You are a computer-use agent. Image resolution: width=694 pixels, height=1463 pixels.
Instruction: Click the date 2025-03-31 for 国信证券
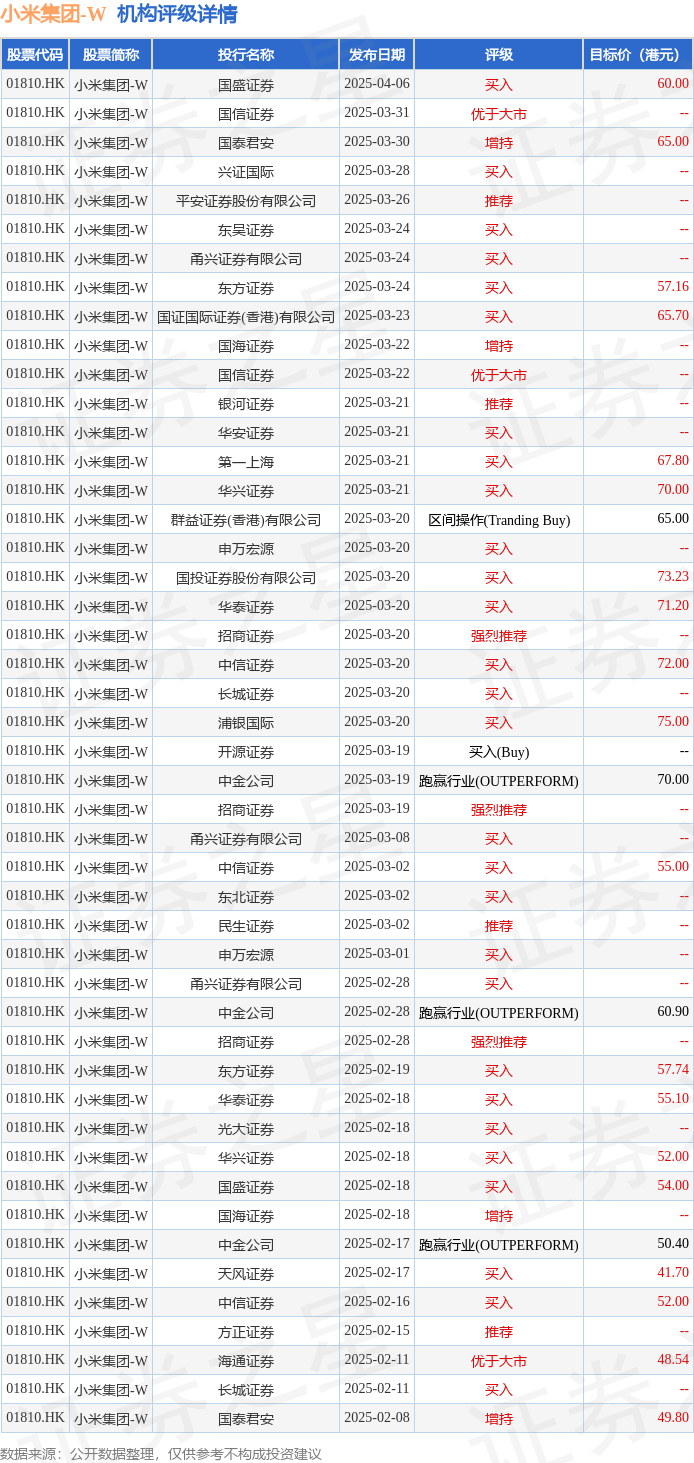pos(377,113)
